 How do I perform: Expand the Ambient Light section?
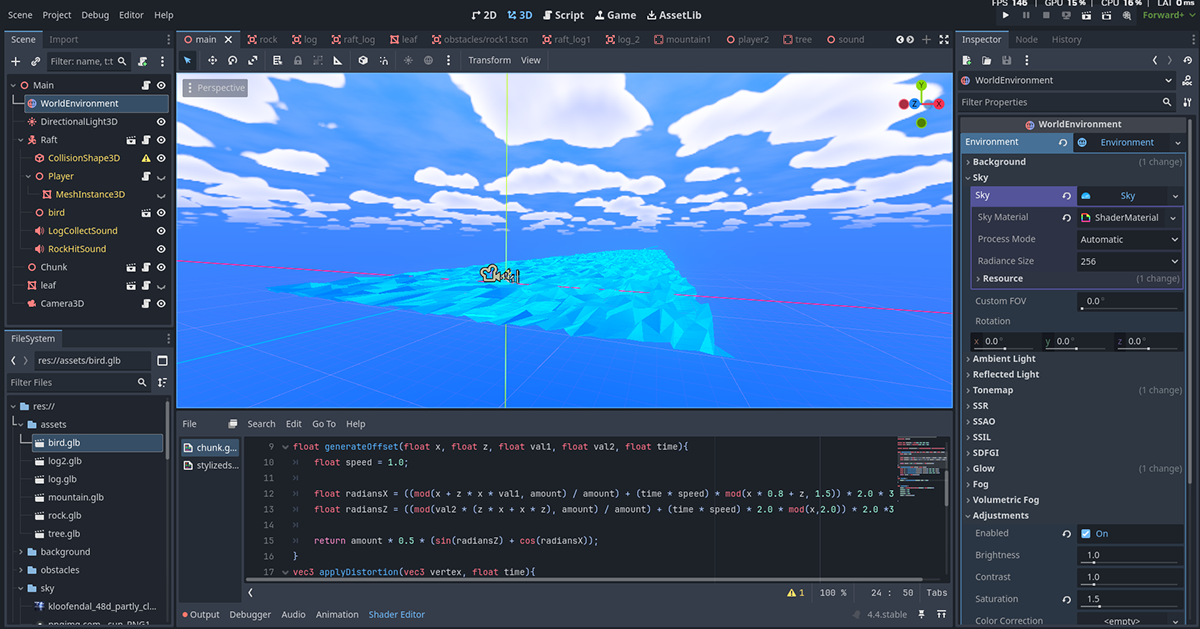pos(1004,359)
